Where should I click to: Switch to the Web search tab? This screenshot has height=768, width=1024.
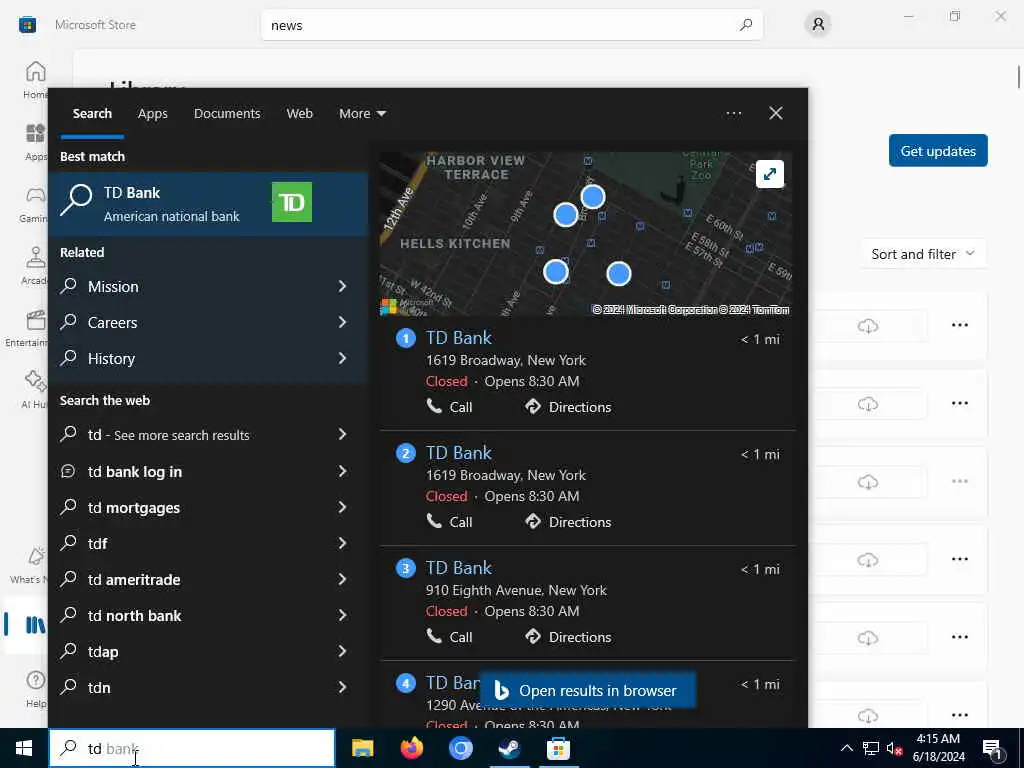(300, 114)
